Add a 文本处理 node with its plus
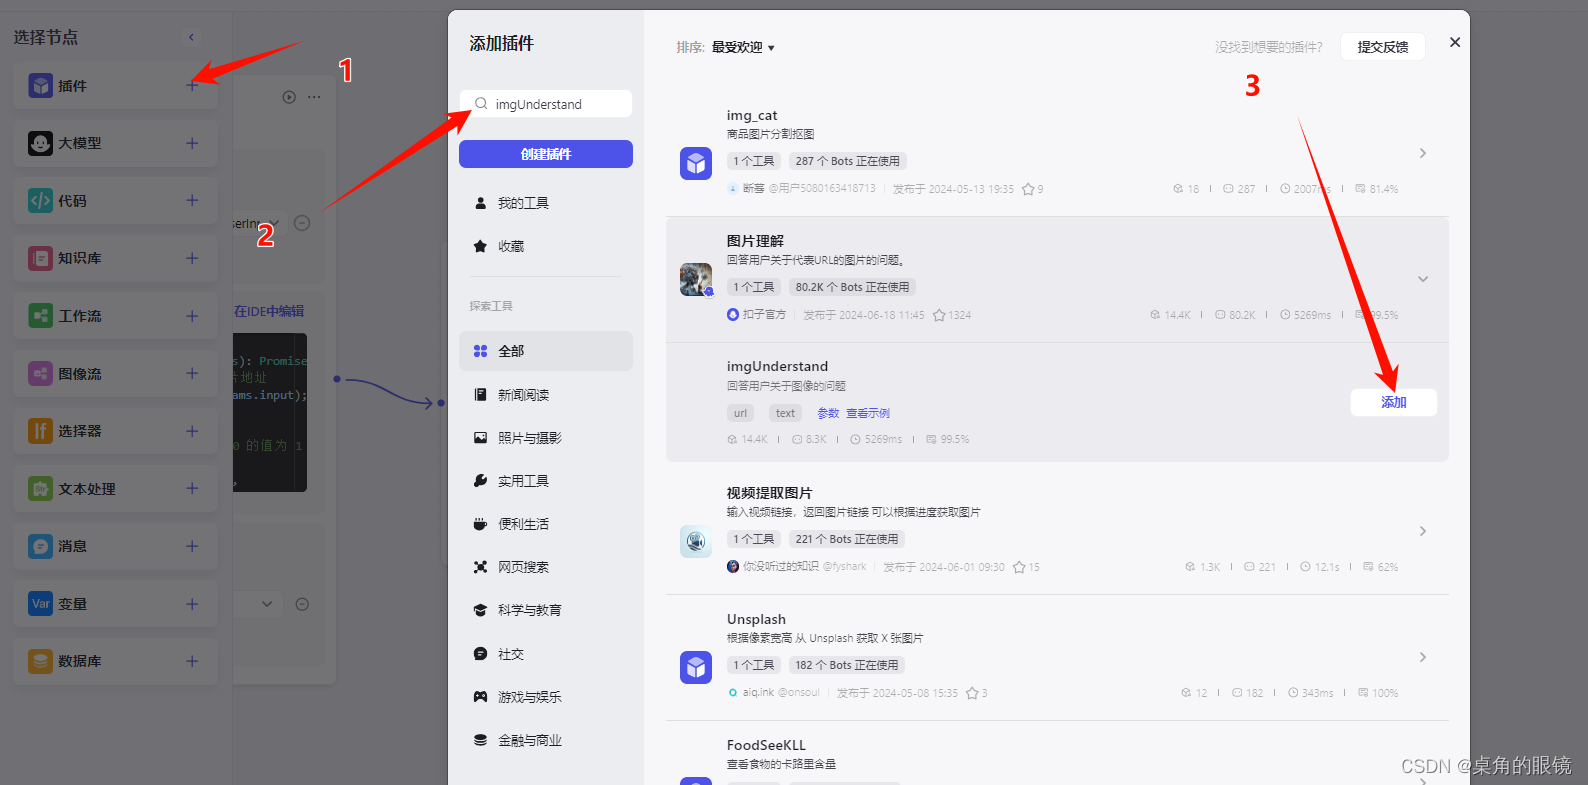This screenshot has width=1588, height=785. click(192, 489)
